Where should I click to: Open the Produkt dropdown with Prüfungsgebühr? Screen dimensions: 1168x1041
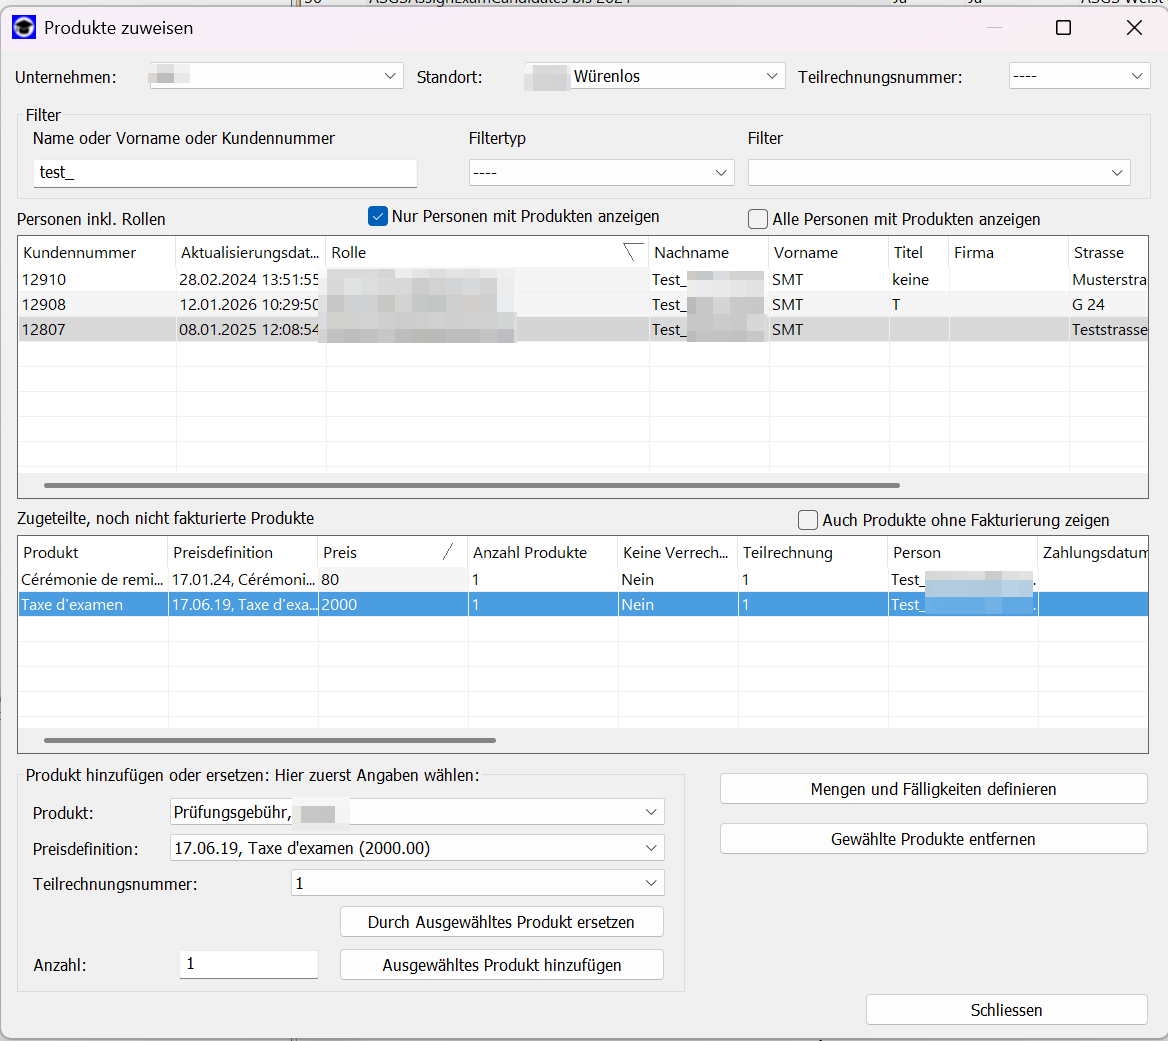[417, 812]
